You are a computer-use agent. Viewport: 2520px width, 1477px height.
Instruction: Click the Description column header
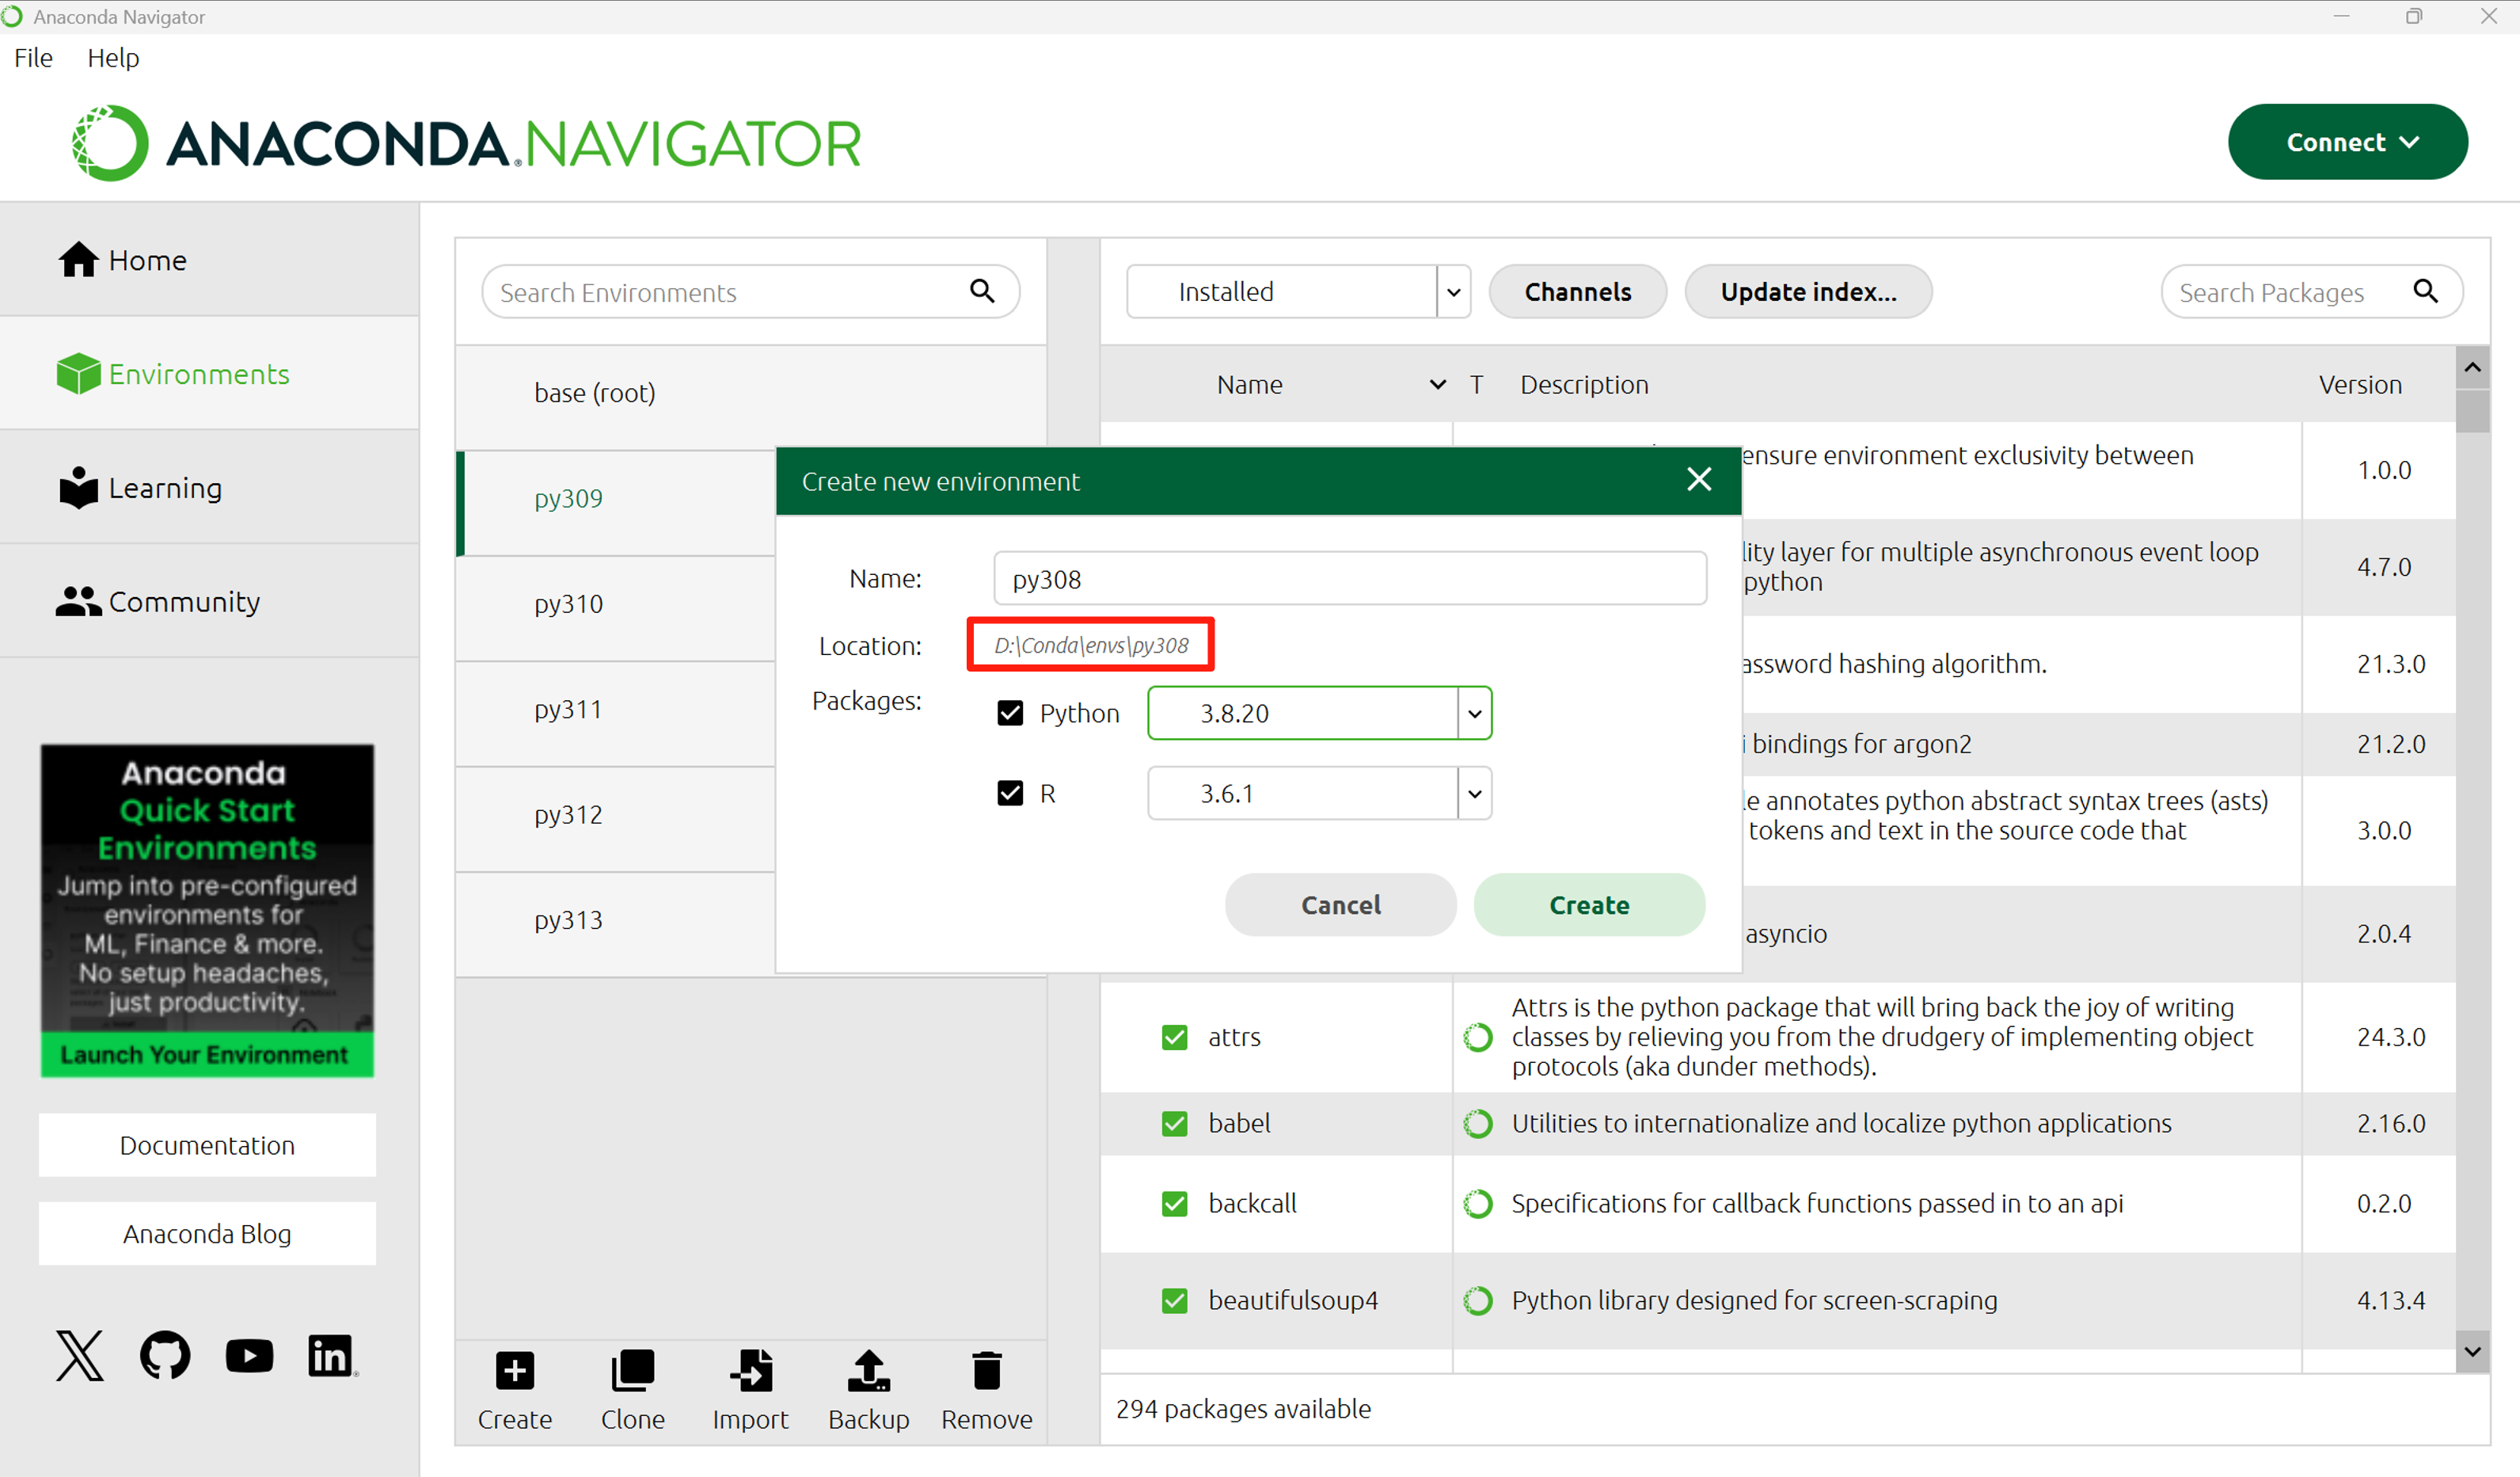1584,385
